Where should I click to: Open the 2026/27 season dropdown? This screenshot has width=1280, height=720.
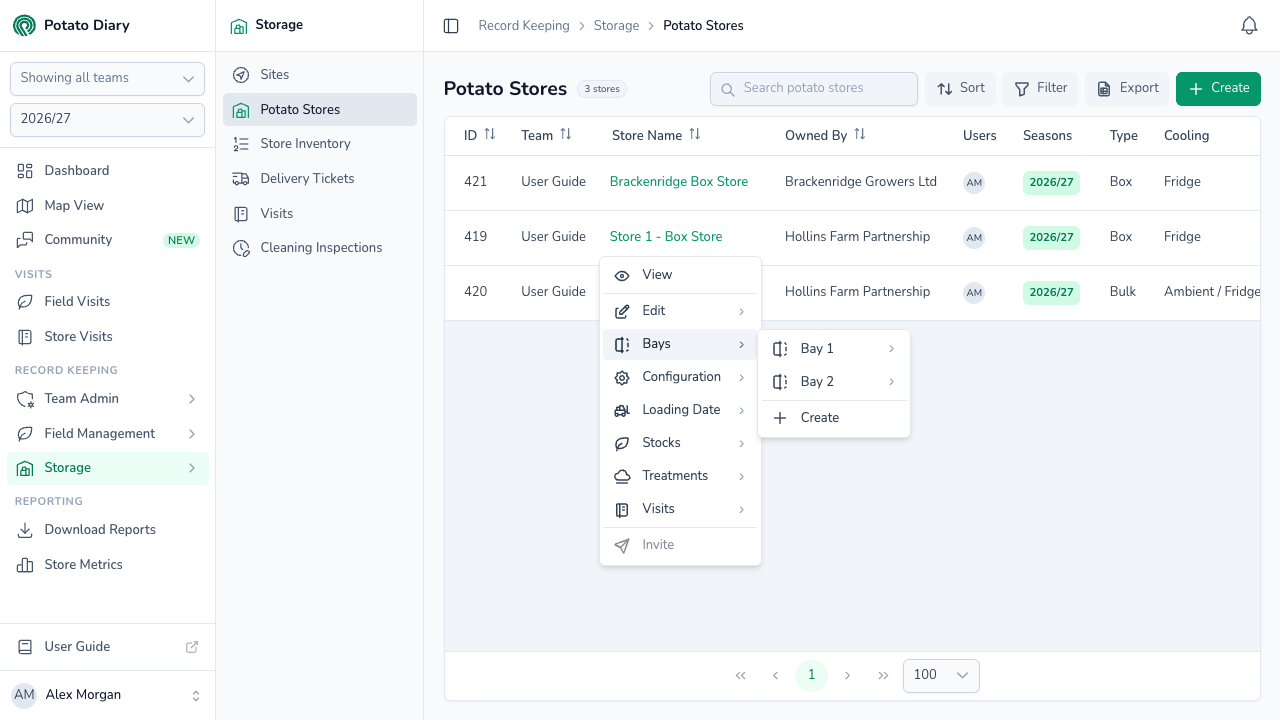[x=107, y=119]
